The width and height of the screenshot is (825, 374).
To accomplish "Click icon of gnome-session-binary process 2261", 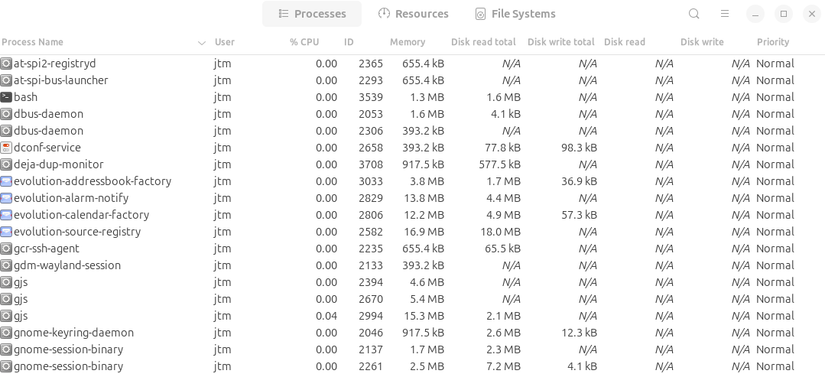I will coord(6,366).
